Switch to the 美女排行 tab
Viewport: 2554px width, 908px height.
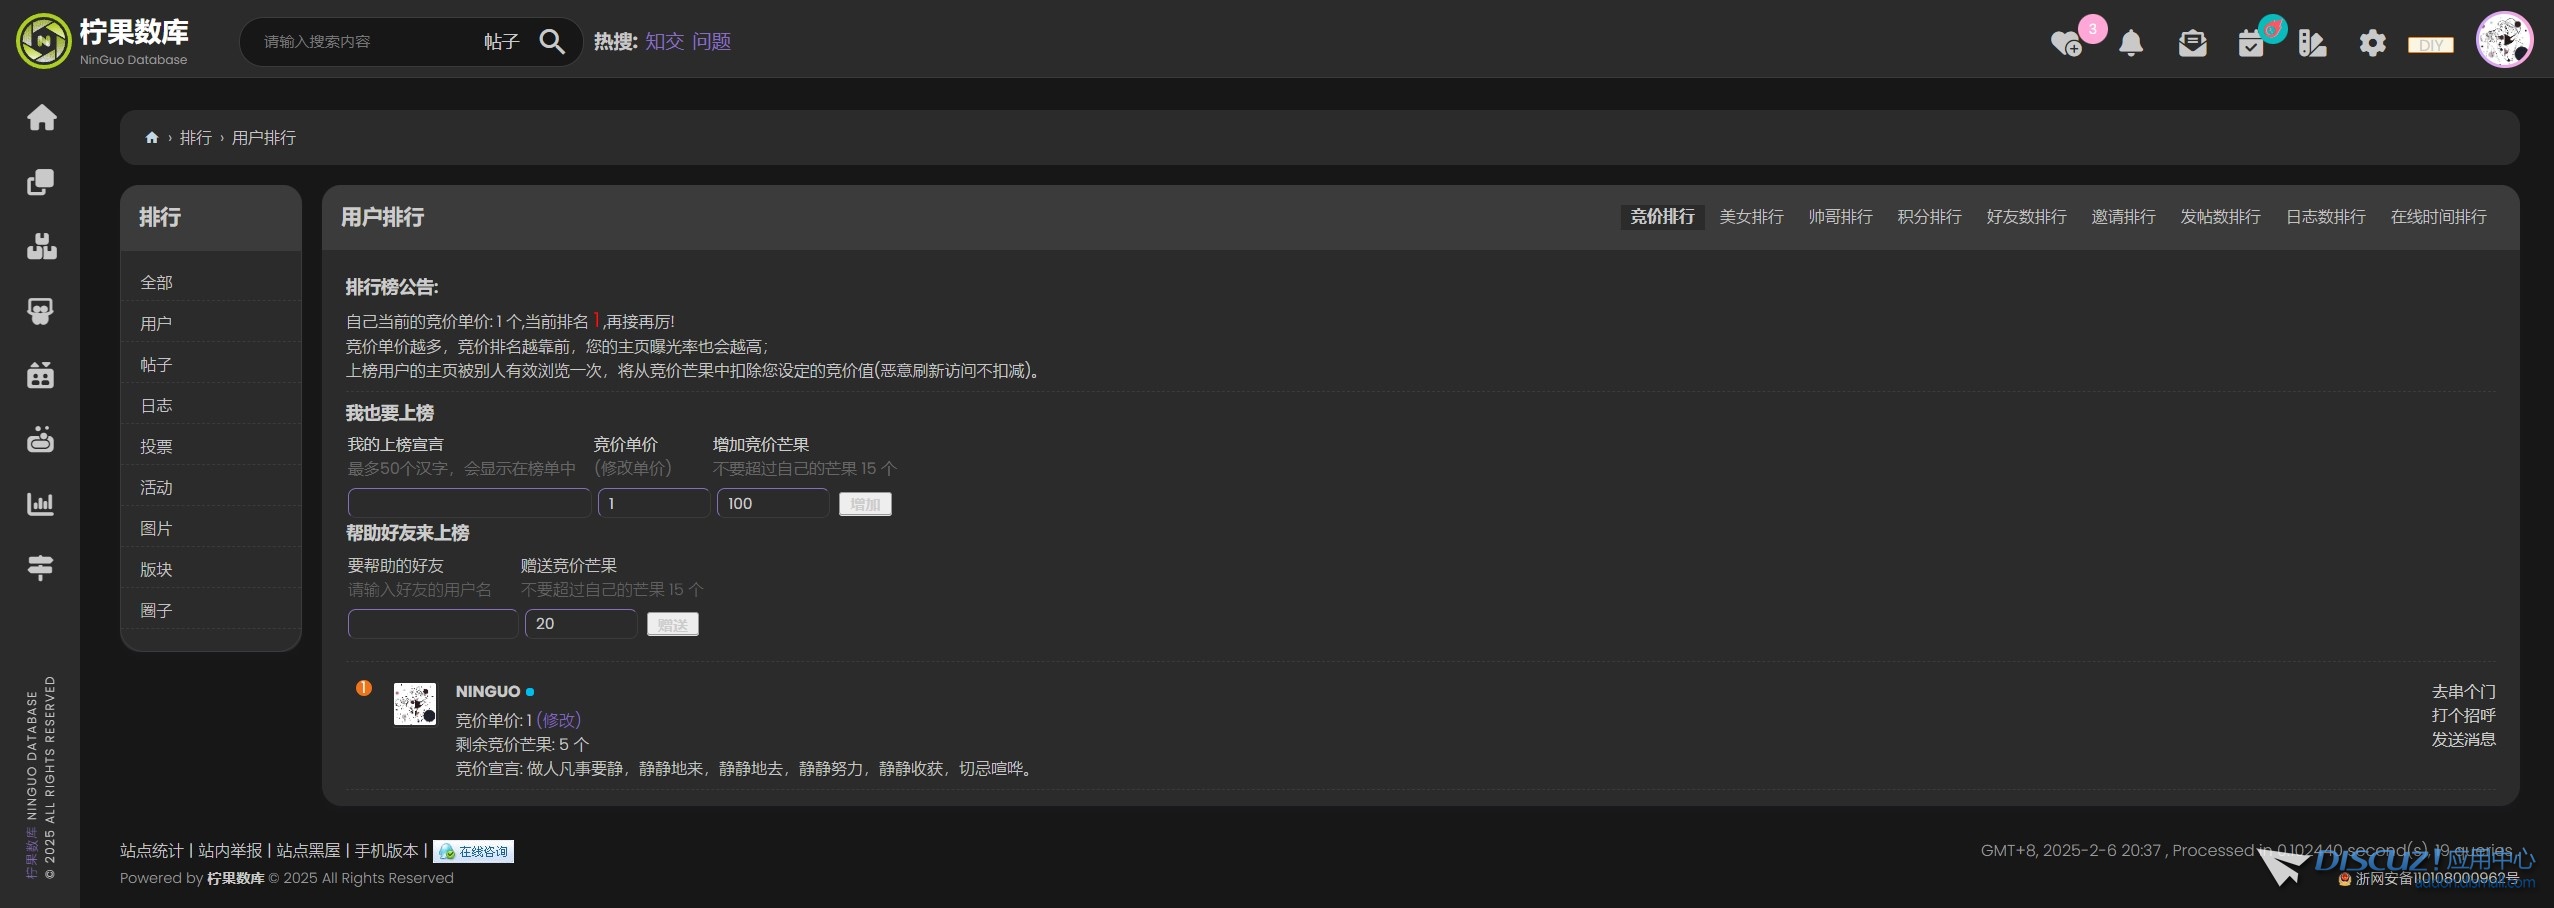point(1751,217)
